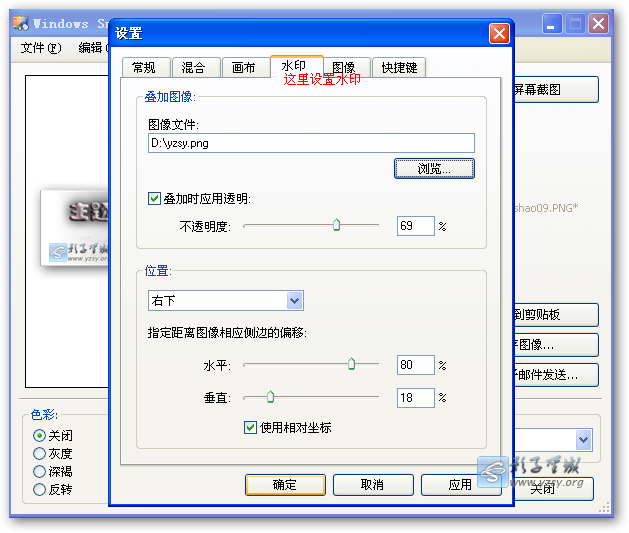
Task: Open the 文件 menu
Action: click(x=40, y=48)
